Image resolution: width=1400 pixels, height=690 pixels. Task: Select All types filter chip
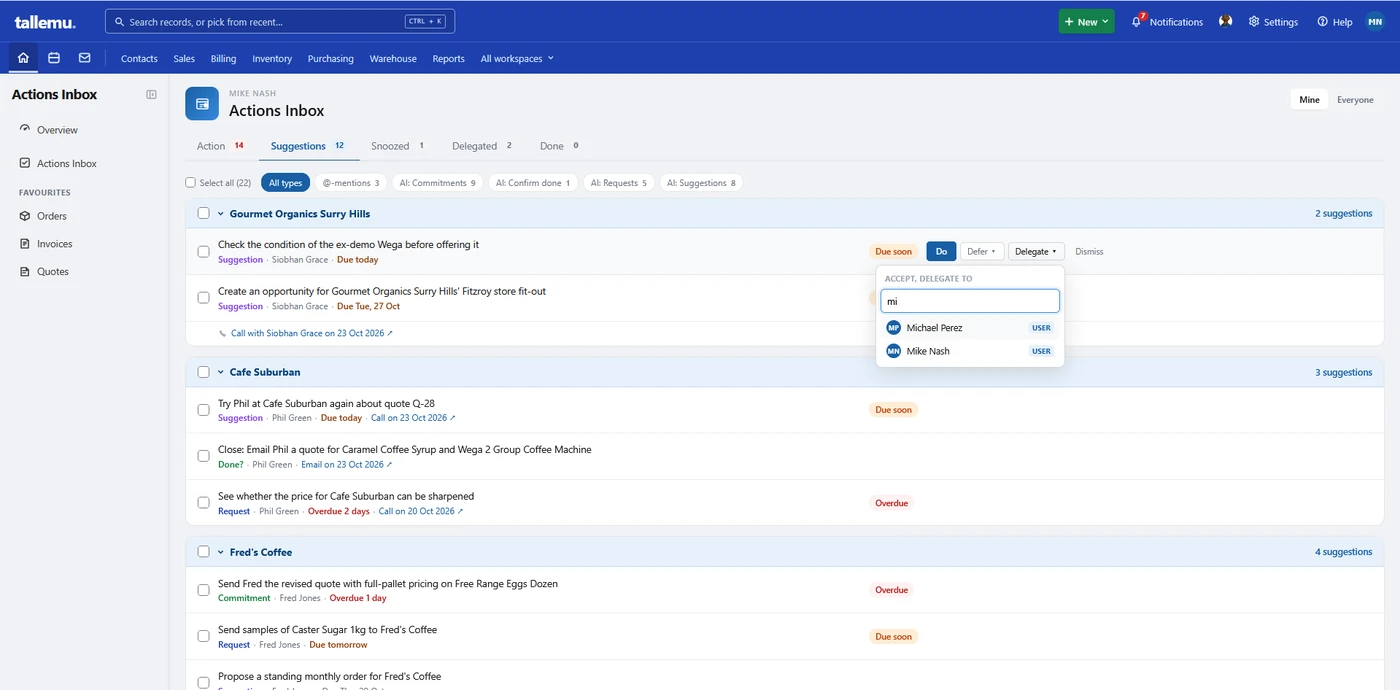pyautogui.click(x=285, y=183)
